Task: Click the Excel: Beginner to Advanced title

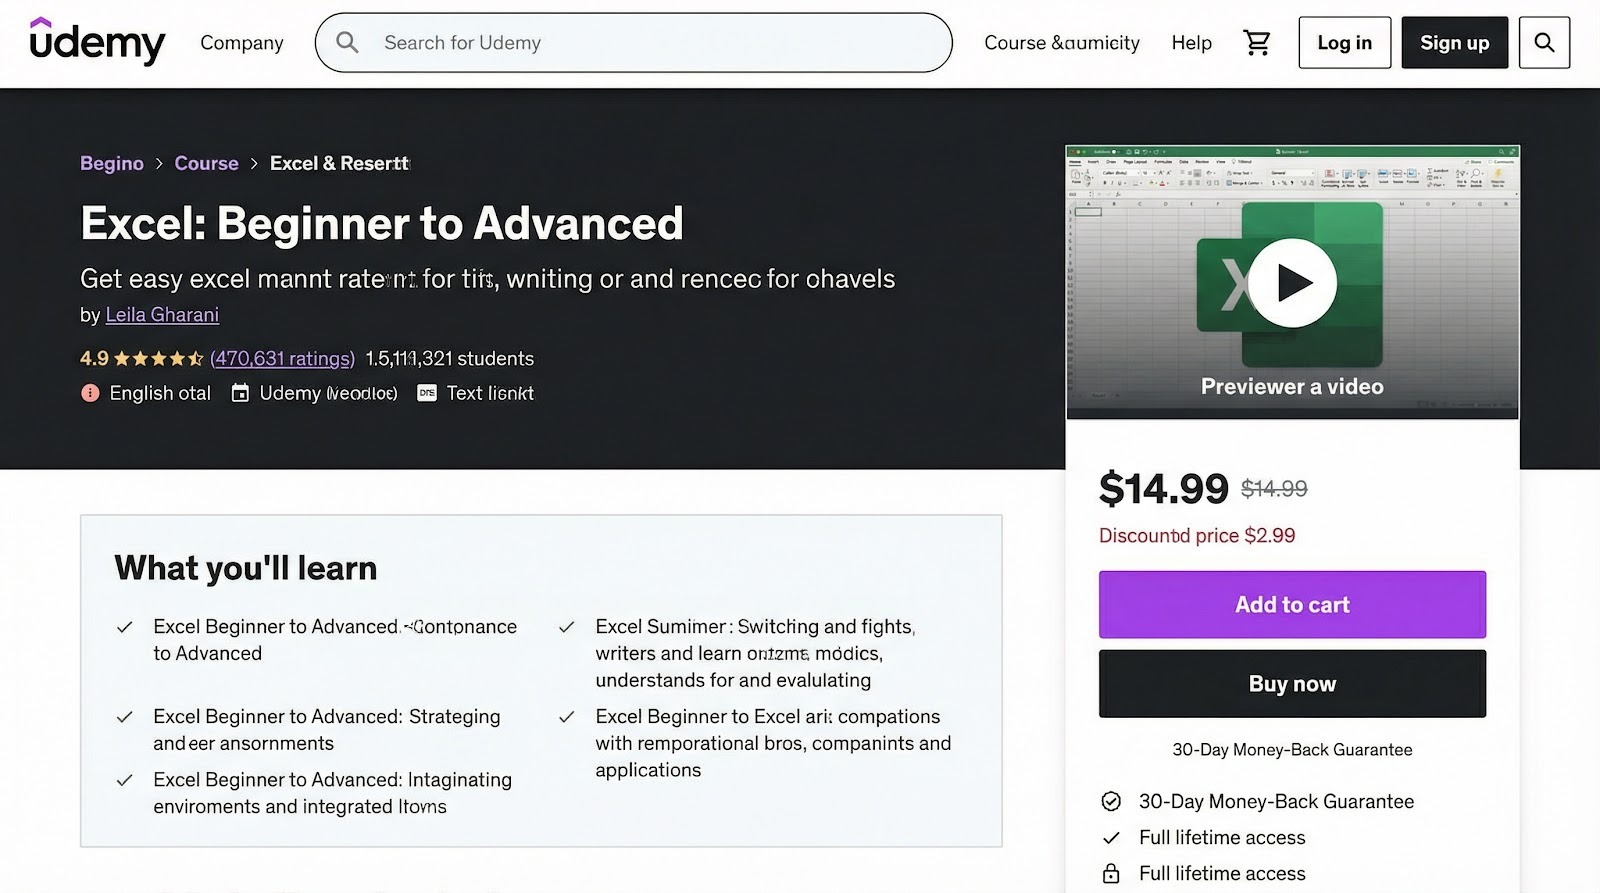Action: 382,223
